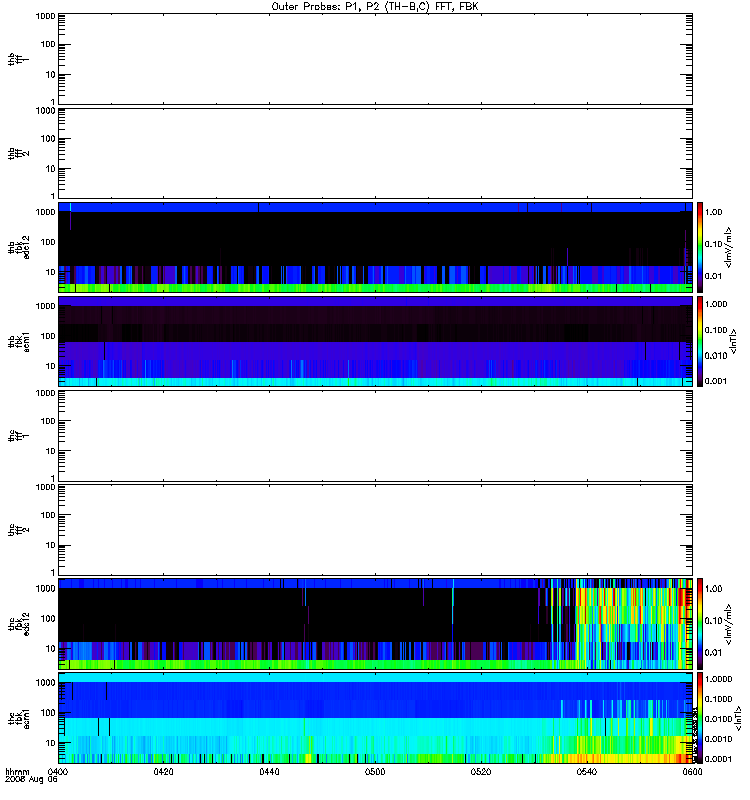Click the plot title 'Outer Probes: P1, P2 (TH-B,C) FFT, FBK'
Viewport: 750px width, 800px height.
pos(375,7)
